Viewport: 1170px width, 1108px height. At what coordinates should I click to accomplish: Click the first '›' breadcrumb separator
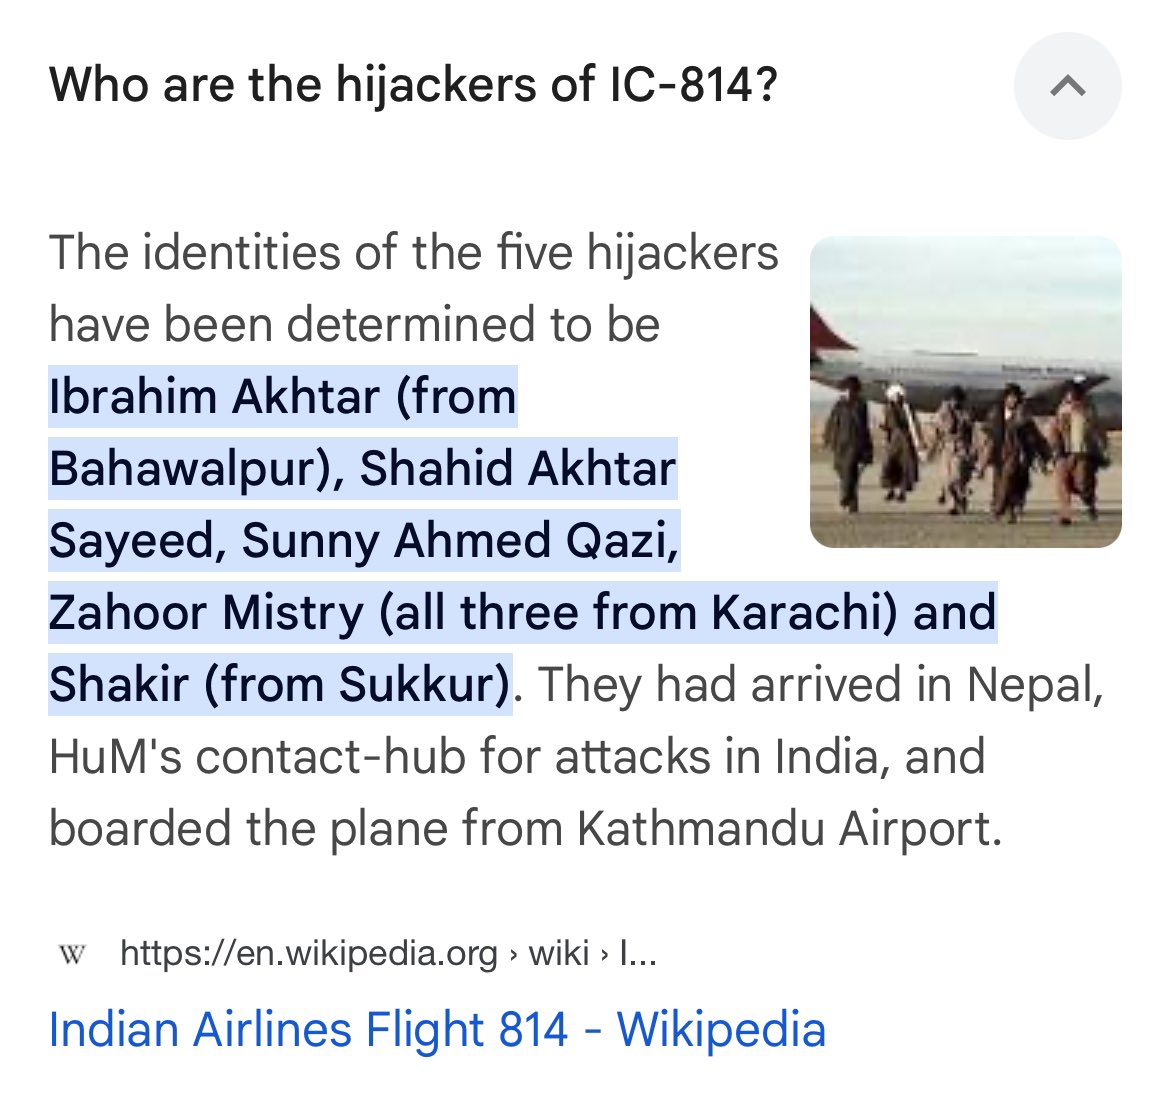[x=513, y=954]
